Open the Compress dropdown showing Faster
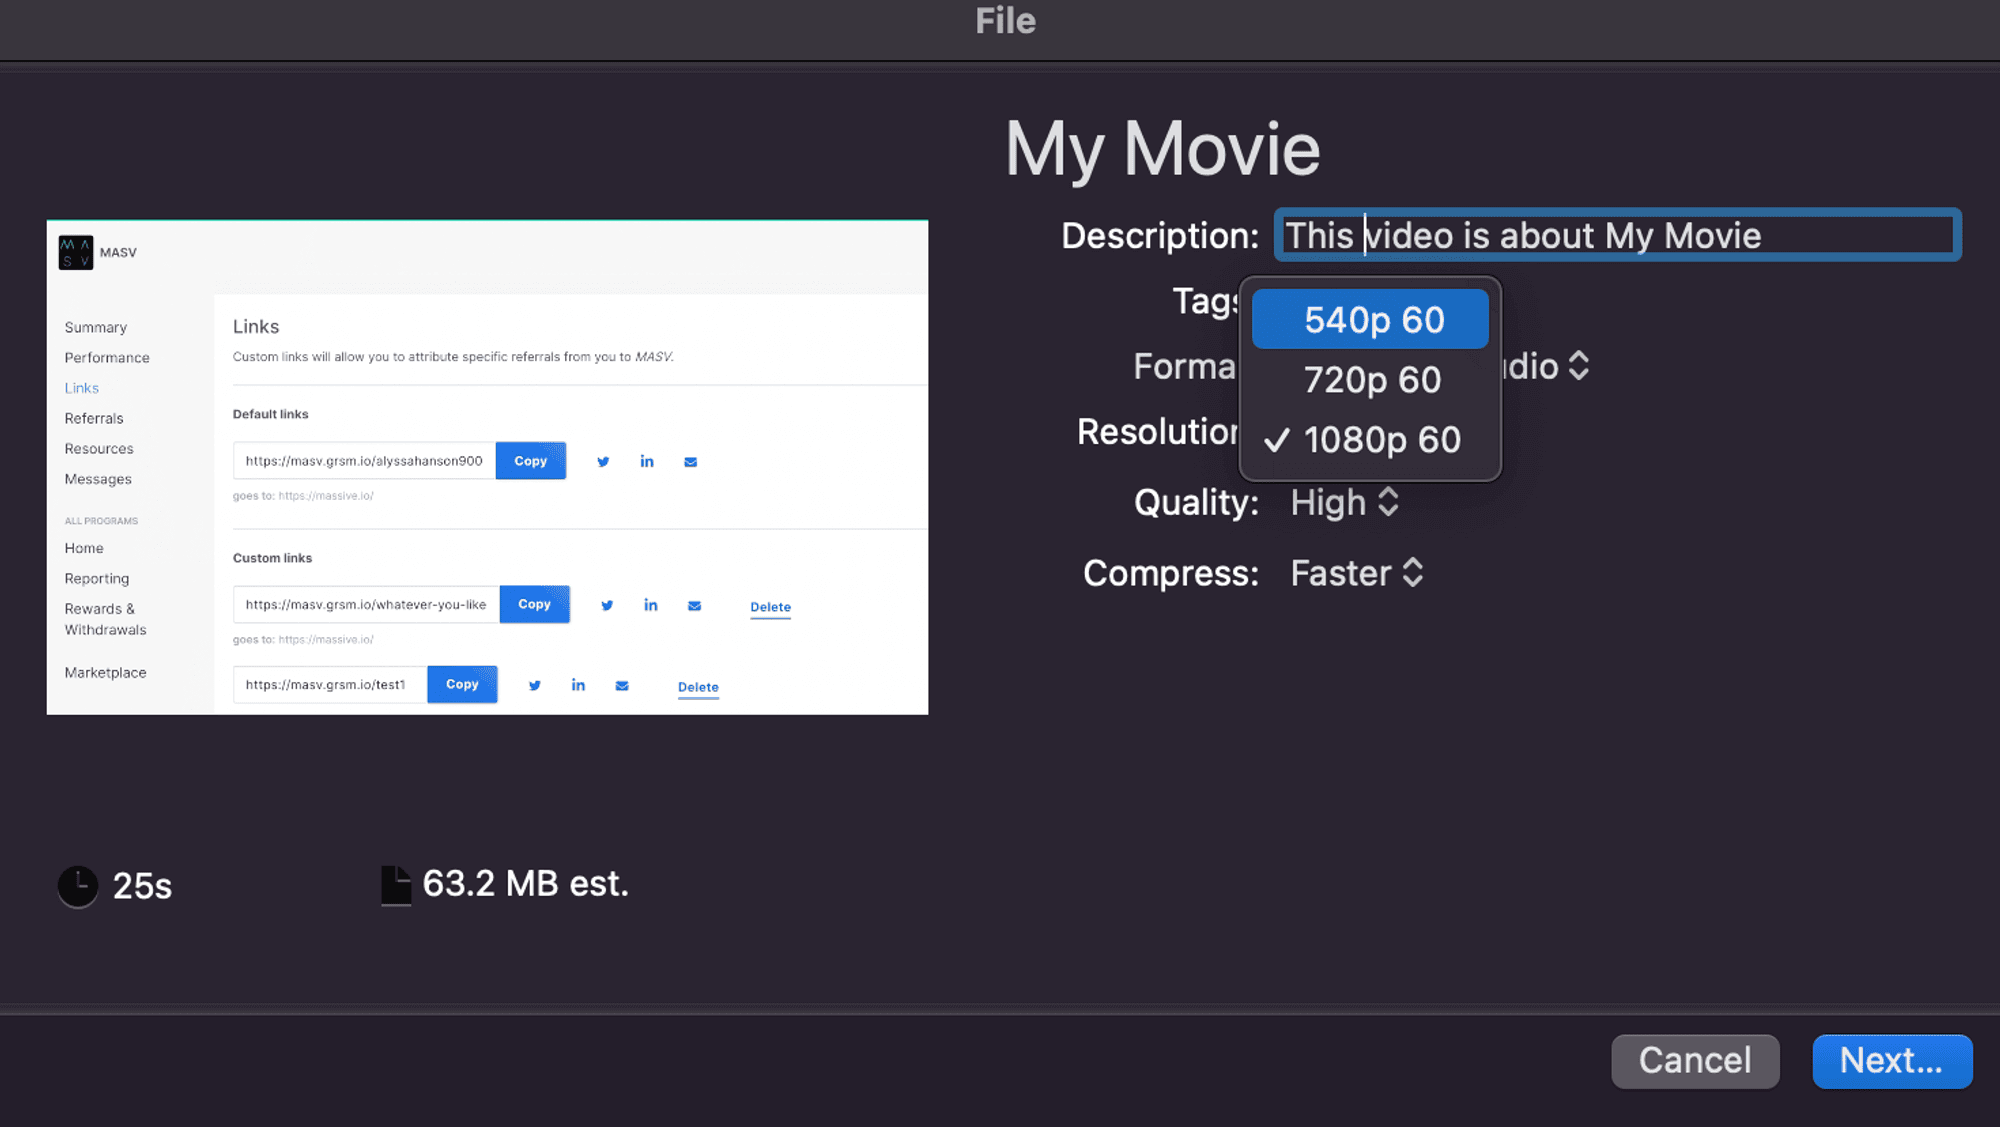The width and height of the screenshot is (2000, 1127). click(x=1357, y=572)
